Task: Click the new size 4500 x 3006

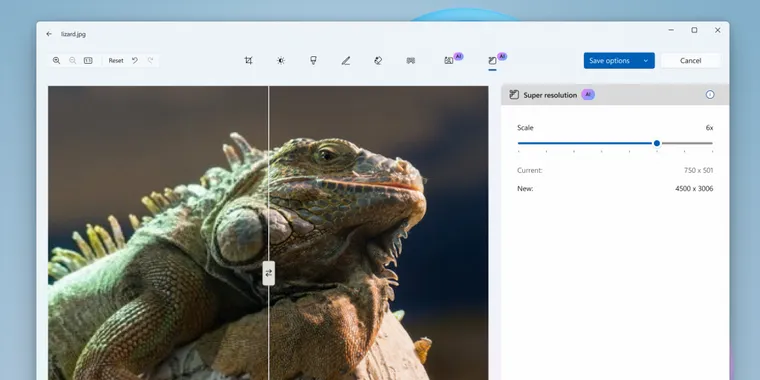Action: 694,189
